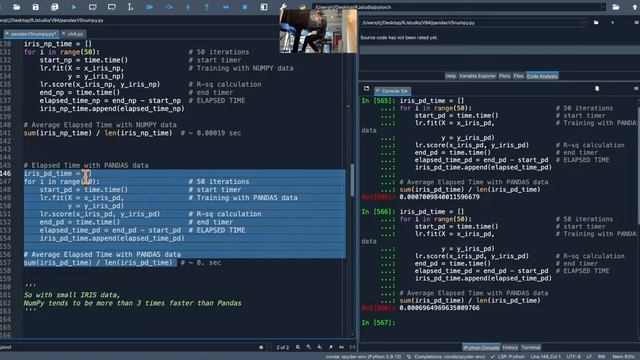
Task: Browse working directory with the top-right folder icon
Action: tap(616, 7)
